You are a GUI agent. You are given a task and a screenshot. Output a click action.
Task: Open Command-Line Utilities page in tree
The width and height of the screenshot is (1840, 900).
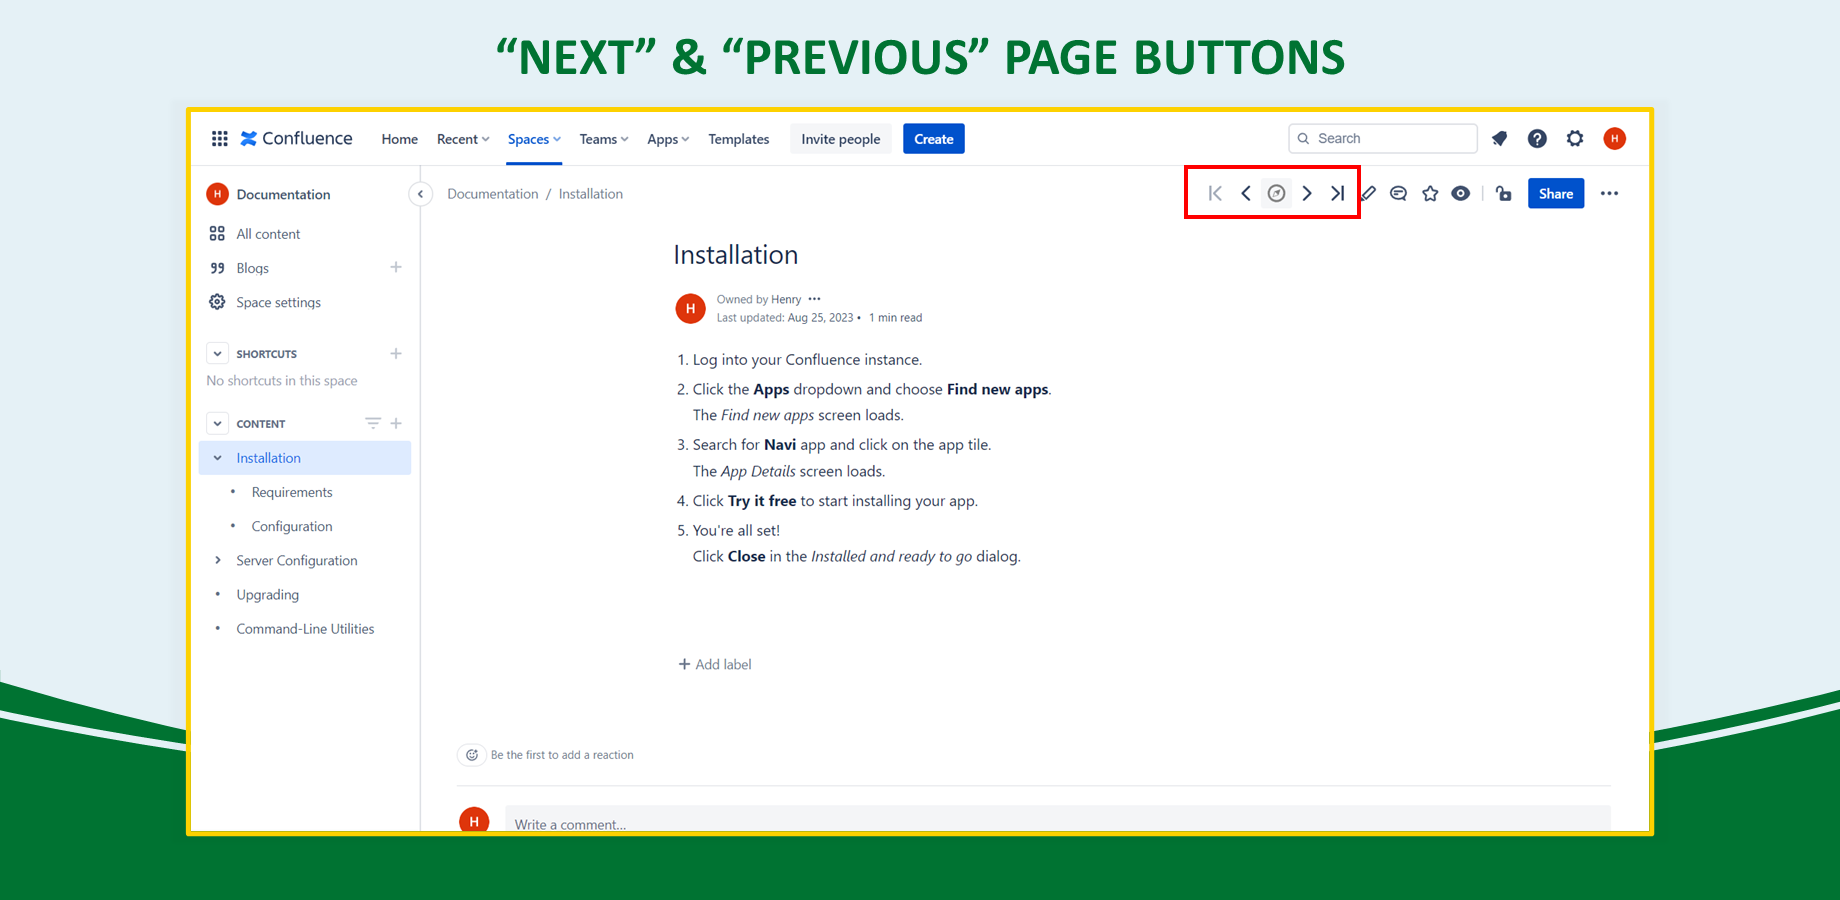click(305, 628)
